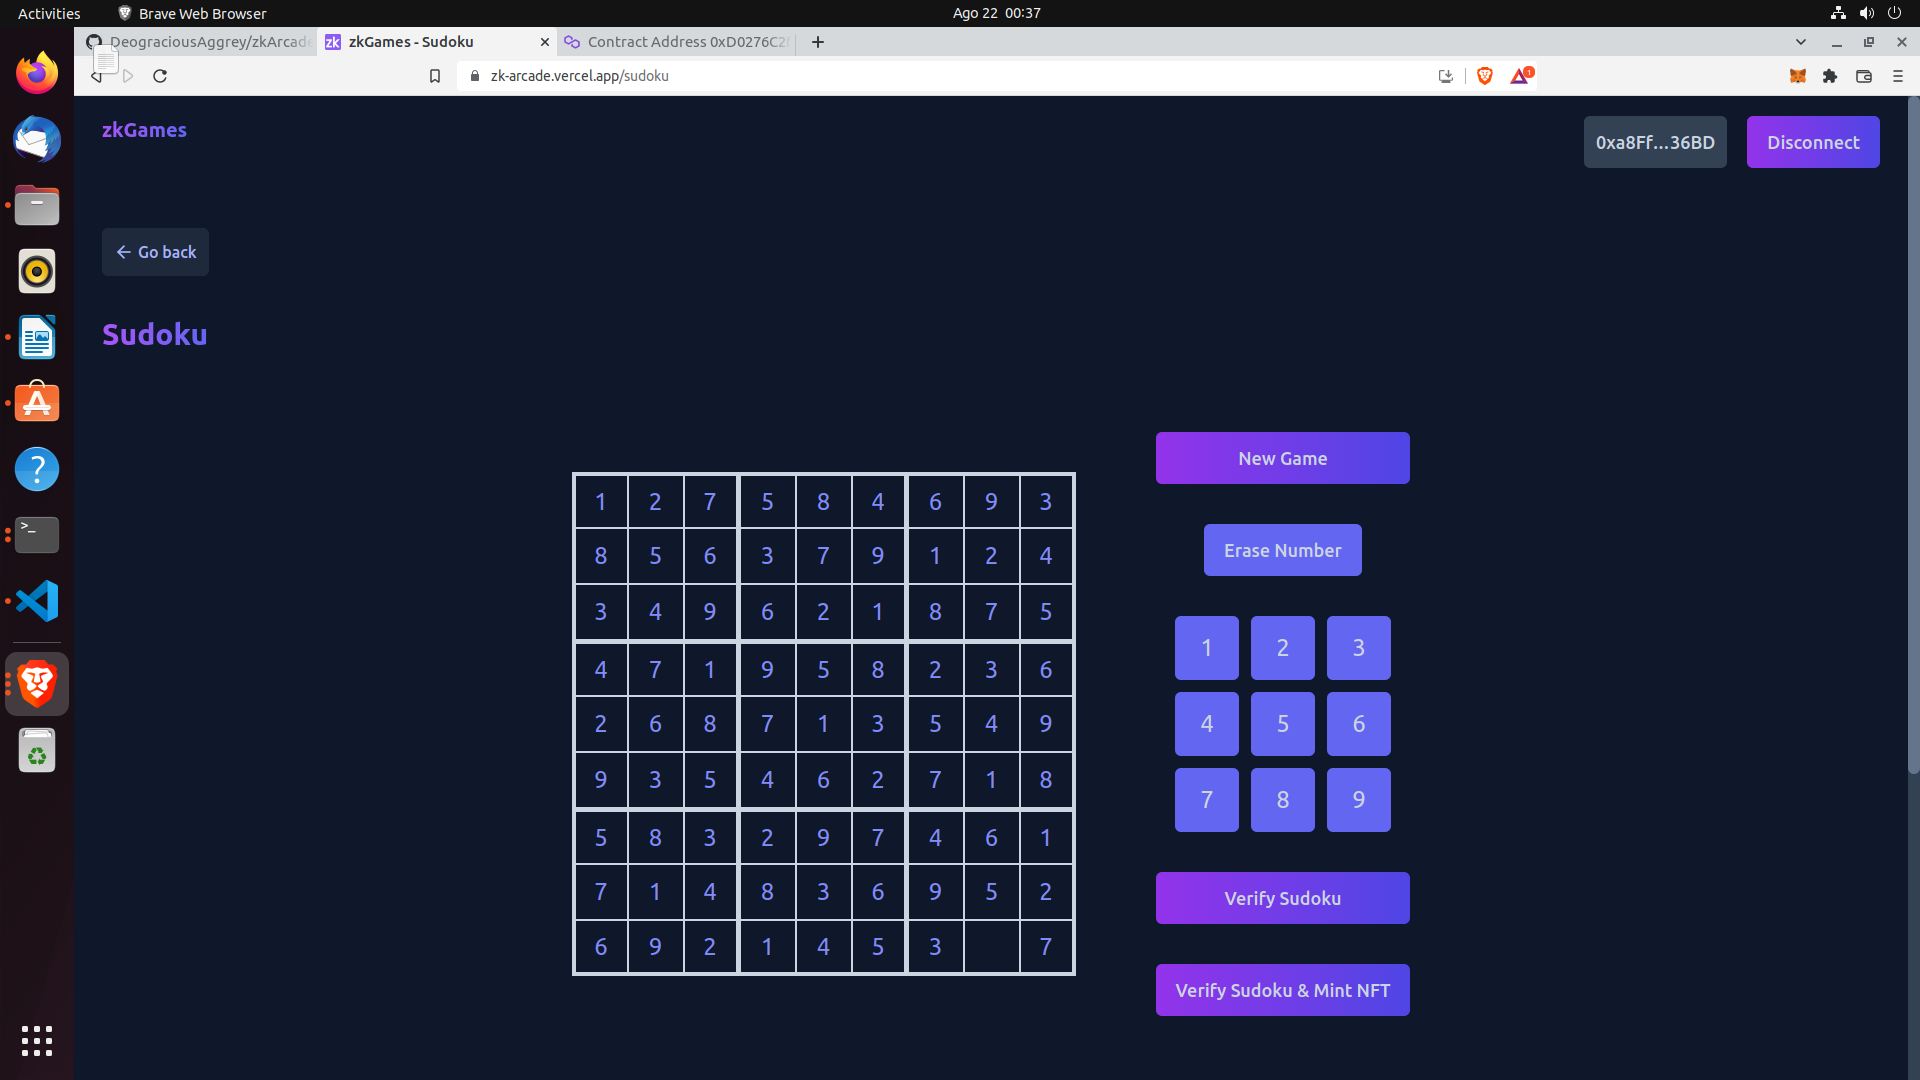Viewport: 1920px width, 1080px height.
Task: Bookmark the current page
Action: [x=435, y=76]
